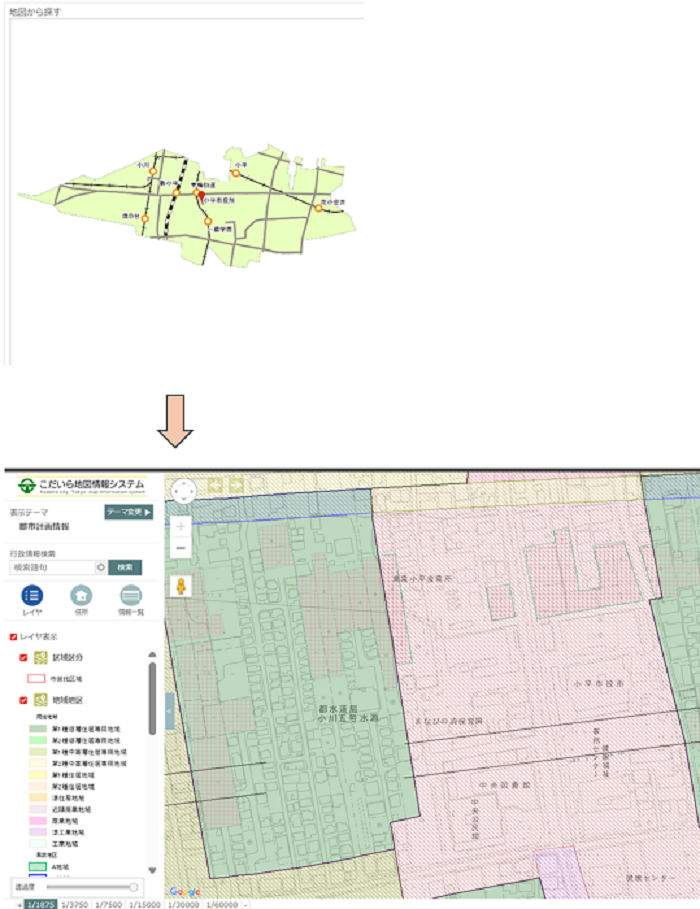Click the map zoom in plus button

[x=181, y=526]
